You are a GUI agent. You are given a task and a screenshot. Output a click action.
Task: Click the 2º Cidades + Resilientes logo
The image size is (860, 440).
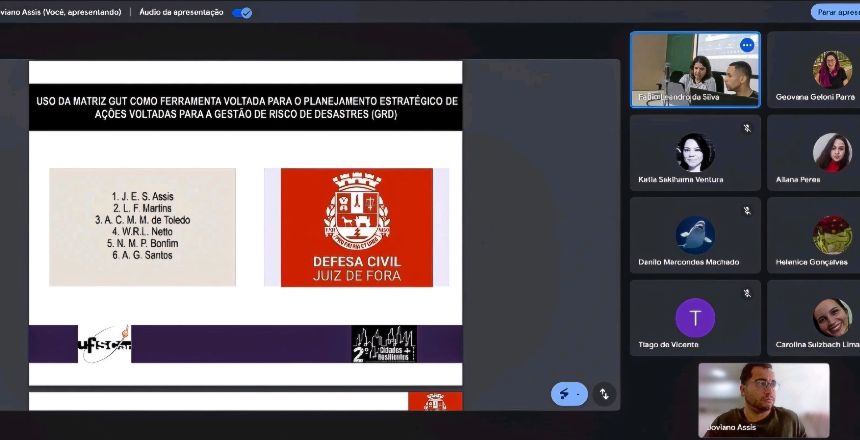(x=384, y=344)
